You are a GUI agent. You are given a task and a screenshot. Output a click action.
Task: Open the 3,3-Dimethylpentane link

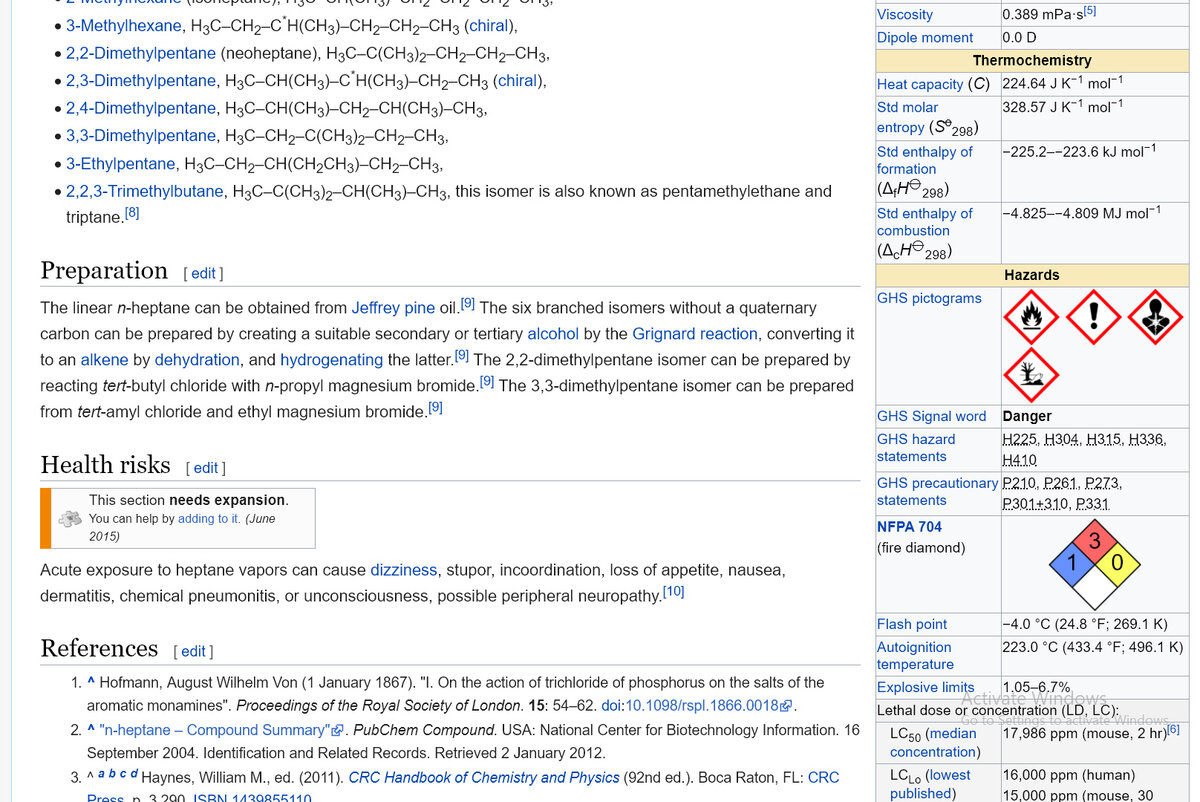pyautogui.click(x=141, y=135)
